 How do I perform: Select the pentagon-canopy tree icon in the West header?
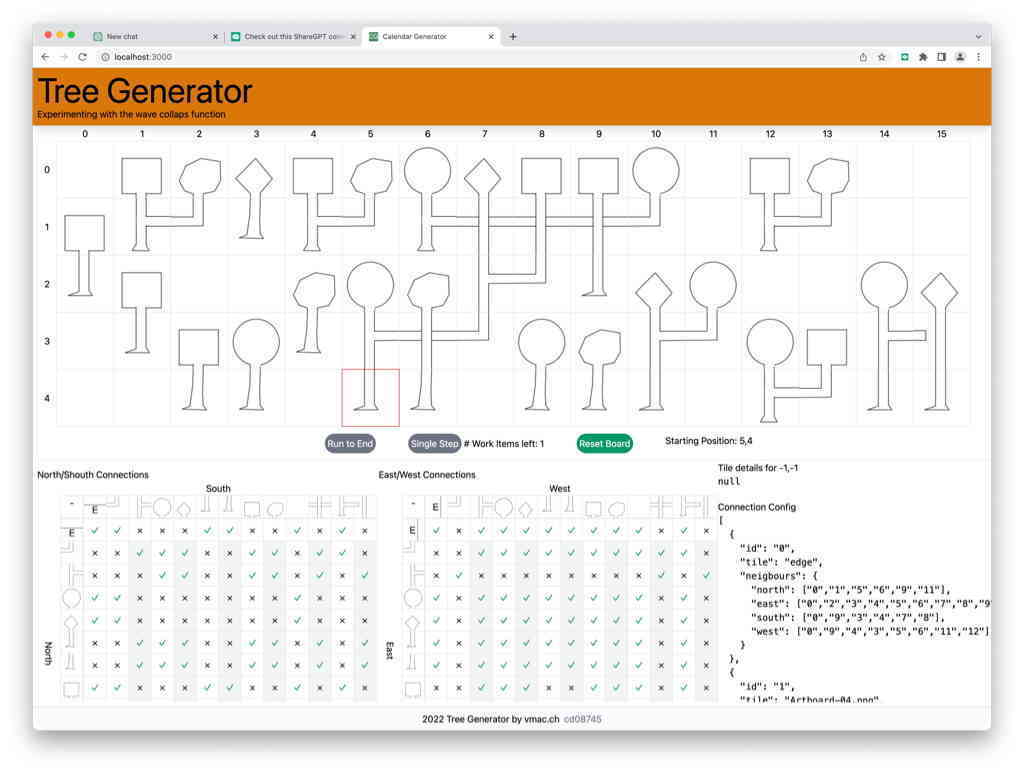[x=616, y=508]
